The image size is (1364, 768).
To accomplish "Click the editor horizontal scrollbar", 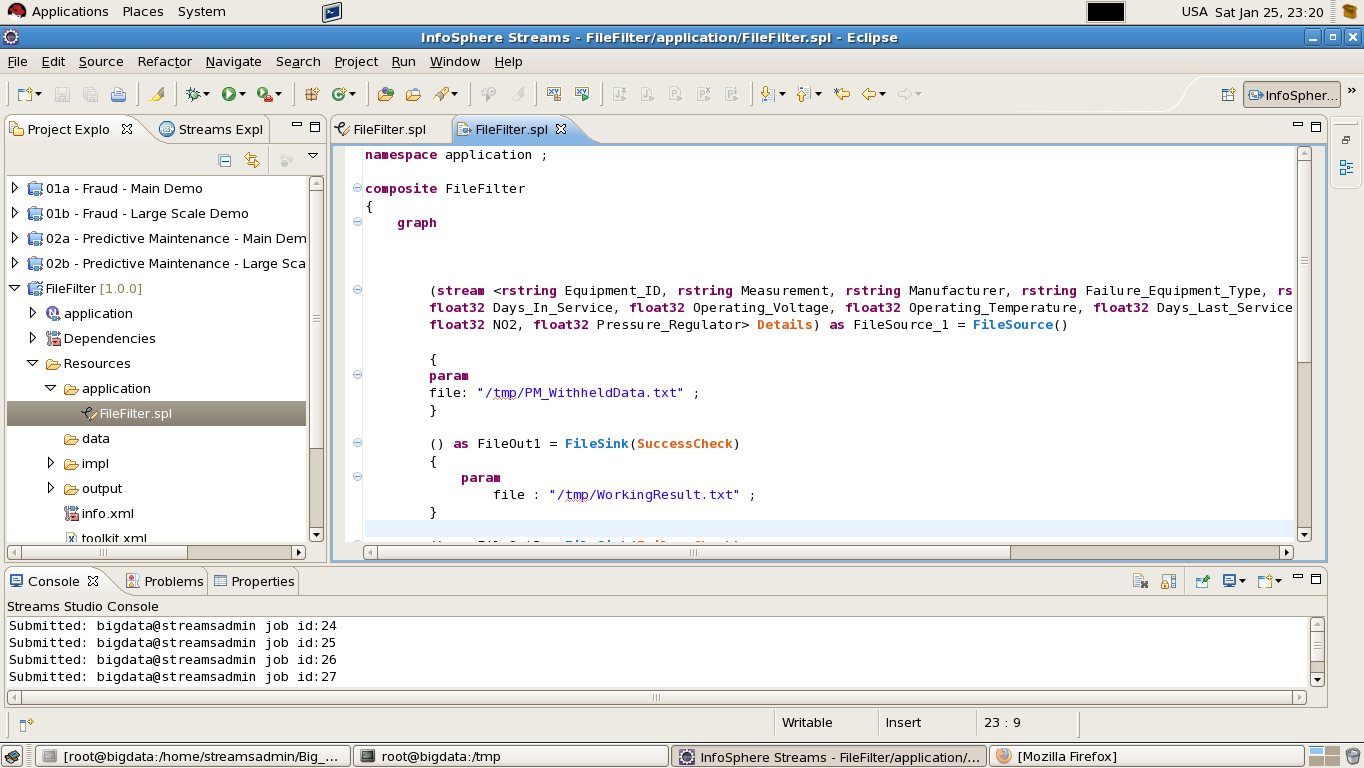I will pyautogui.click(x=828, y=552).
